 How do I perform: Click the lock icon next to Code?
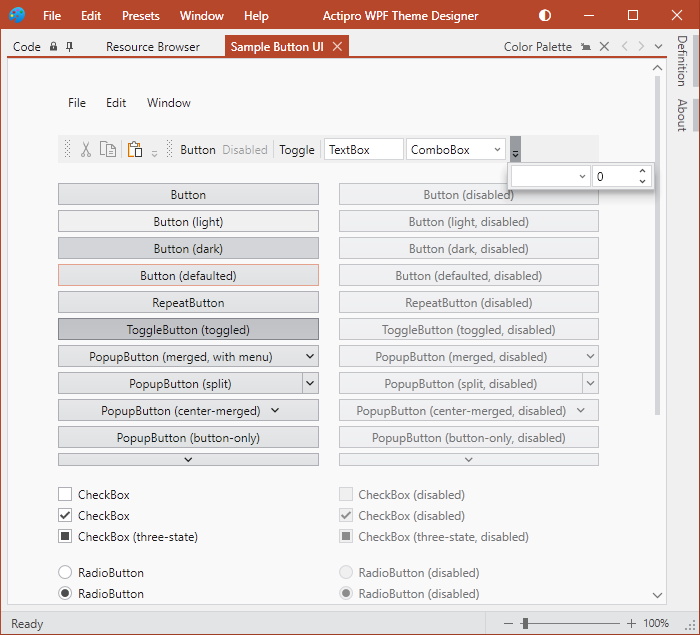[x=54, y=46]
